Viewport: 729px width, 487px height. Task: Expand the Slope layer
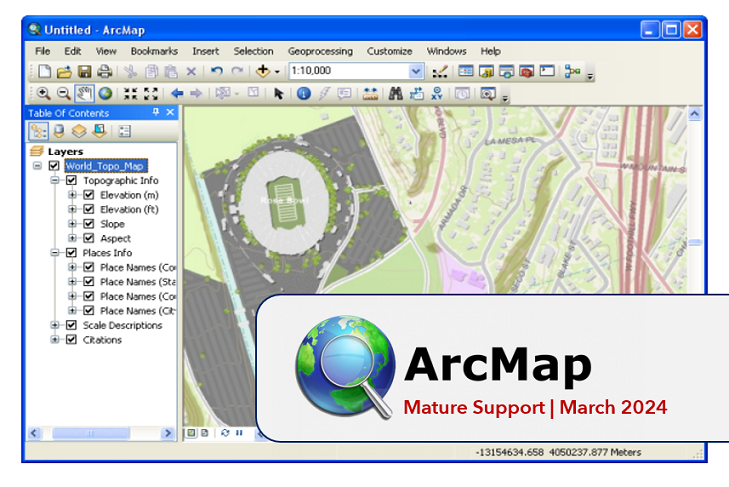pos(73,224)
